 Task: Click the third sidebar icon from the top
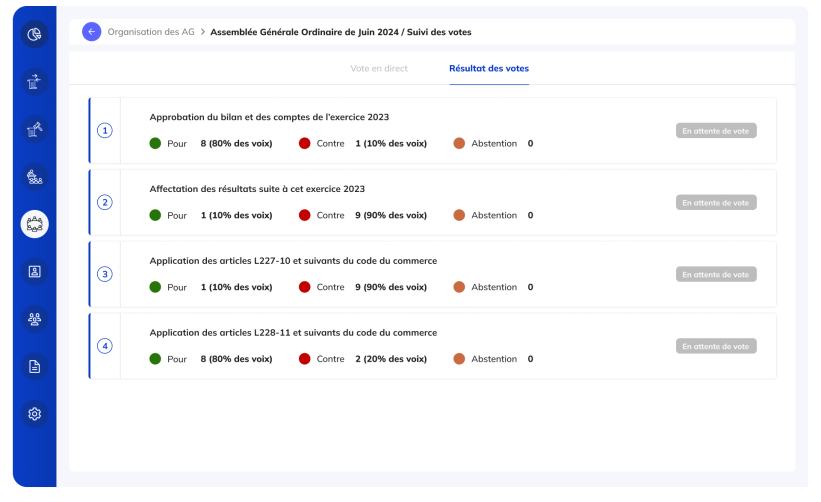(x=35, y=129)
